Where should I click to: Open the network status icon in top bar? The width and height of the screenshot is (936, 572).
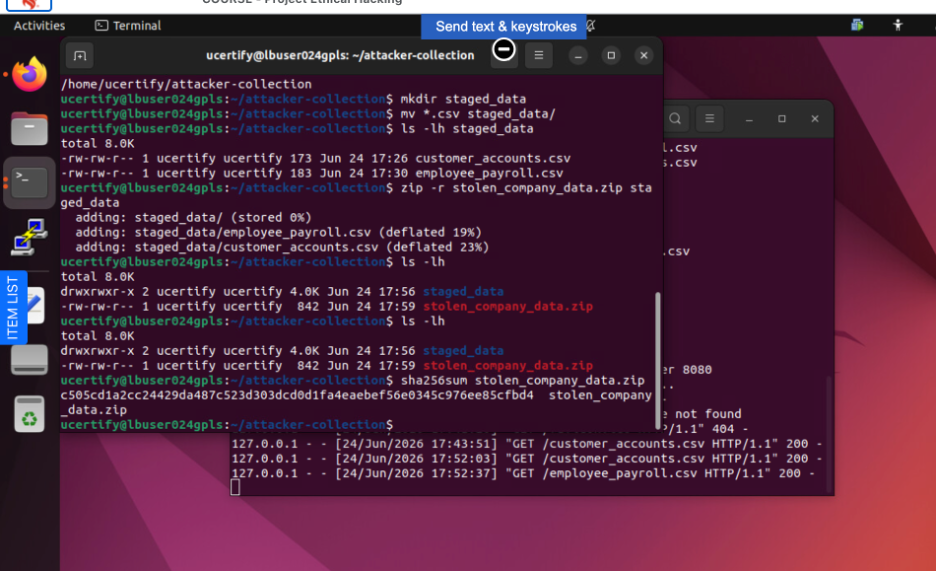click(x=857, y=25)
